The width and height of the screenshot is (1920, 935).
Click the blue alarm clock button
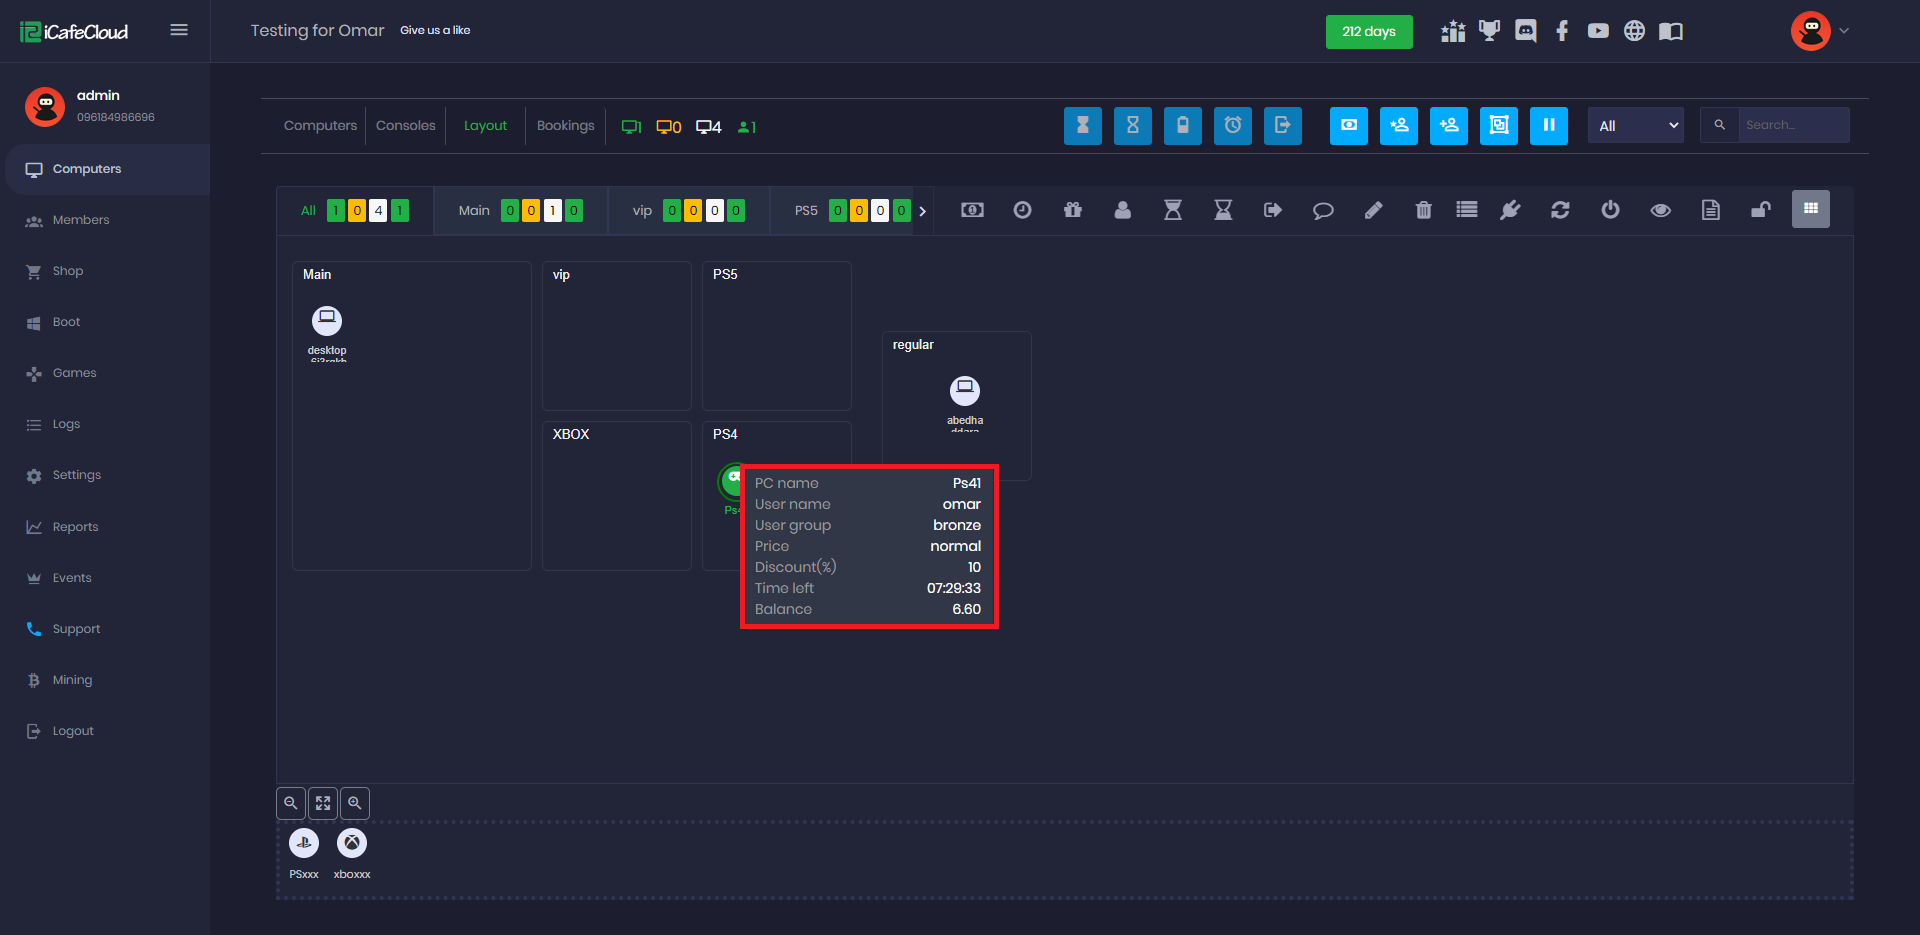tap(1232, 126)
